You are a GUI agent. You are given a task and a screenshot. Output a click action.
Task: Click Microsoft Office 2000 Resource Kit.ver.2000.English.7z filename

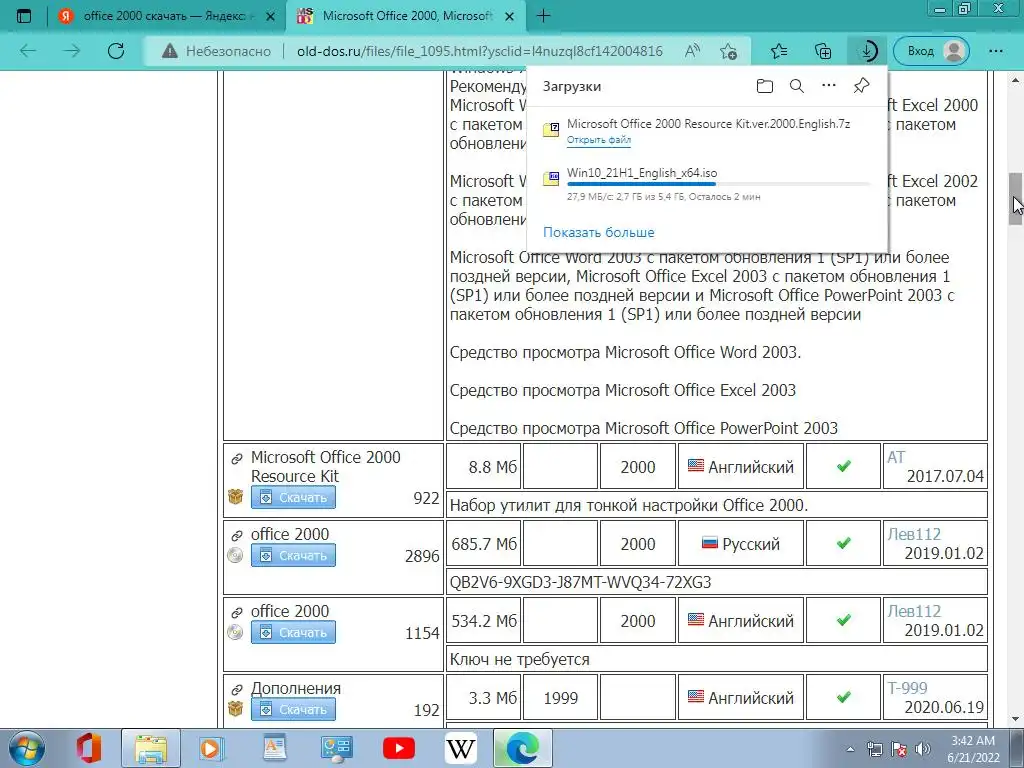pos(709,124)
